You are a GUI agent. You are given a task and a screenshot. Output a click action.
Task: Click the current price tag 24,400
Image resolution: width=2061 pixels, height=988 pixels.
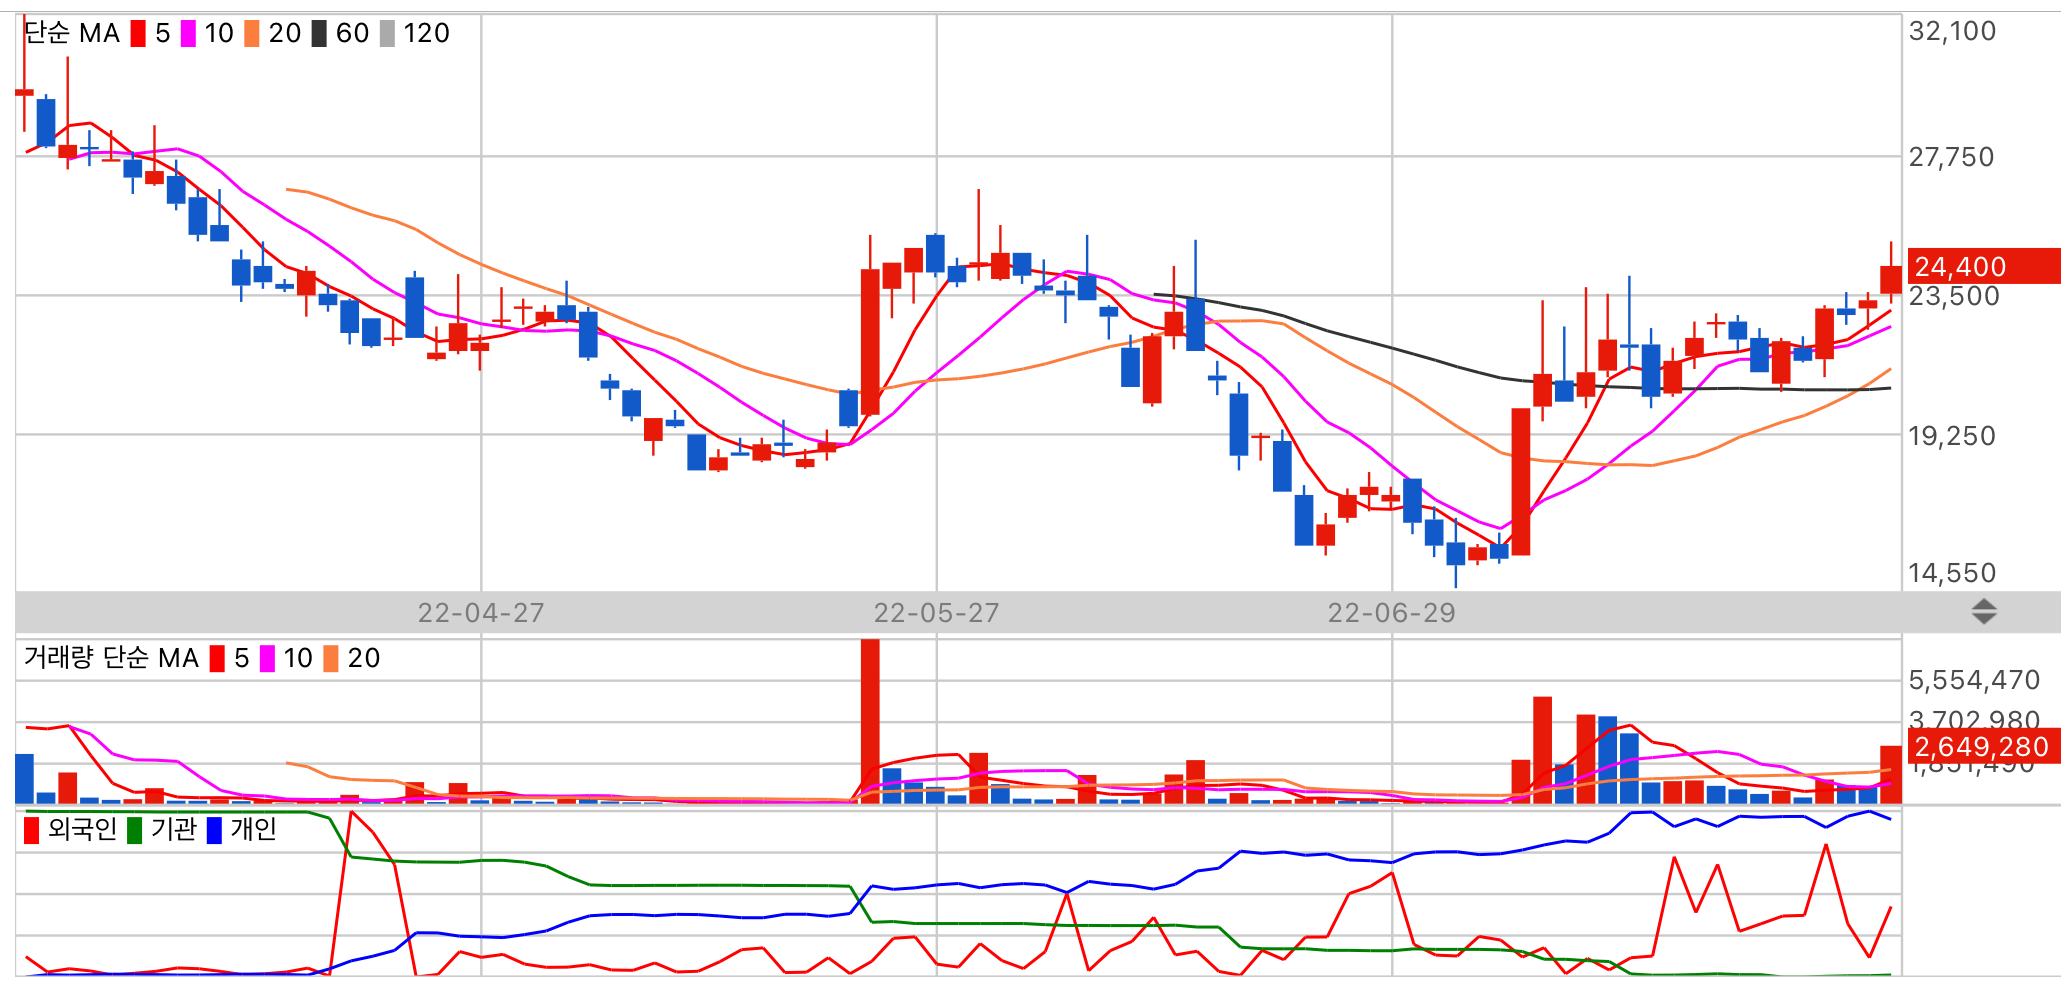pyautogui.click(x=1984, y=266)
